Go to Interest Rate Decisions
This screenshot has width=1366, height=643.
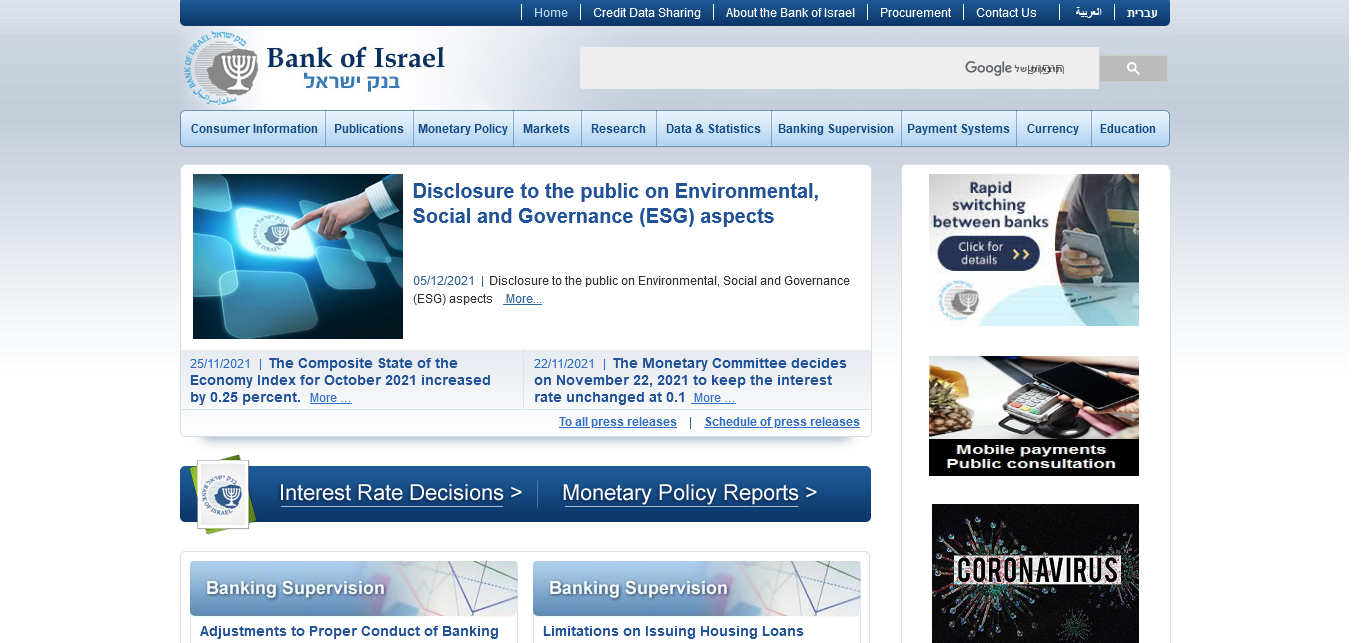pyautogui.click(x=400, y=493)
